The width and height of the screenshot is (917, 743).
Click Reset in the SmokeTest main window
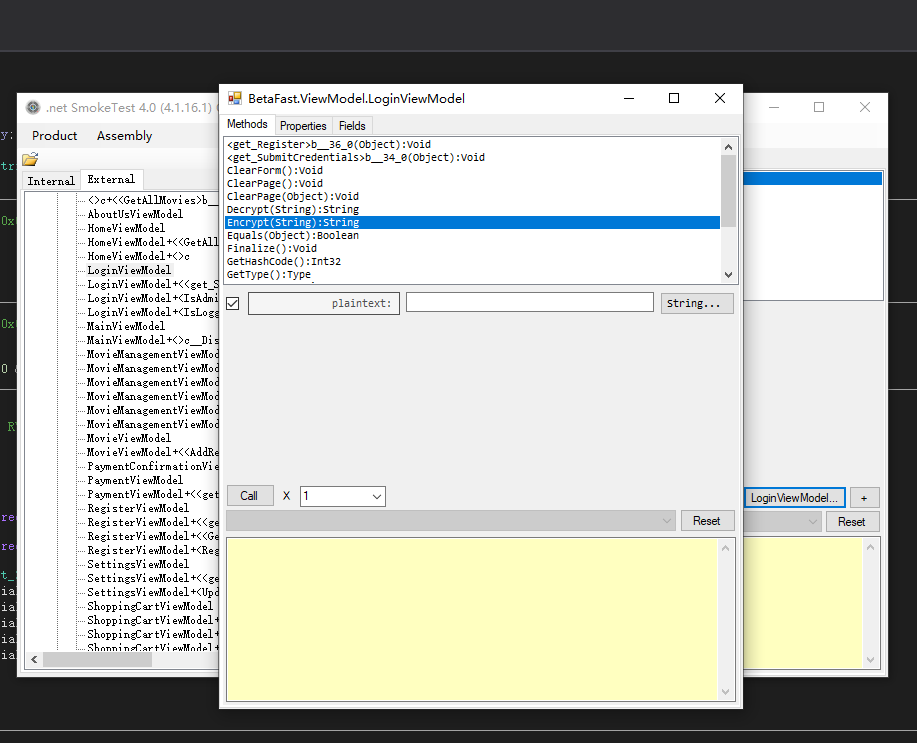coord(852,522)
